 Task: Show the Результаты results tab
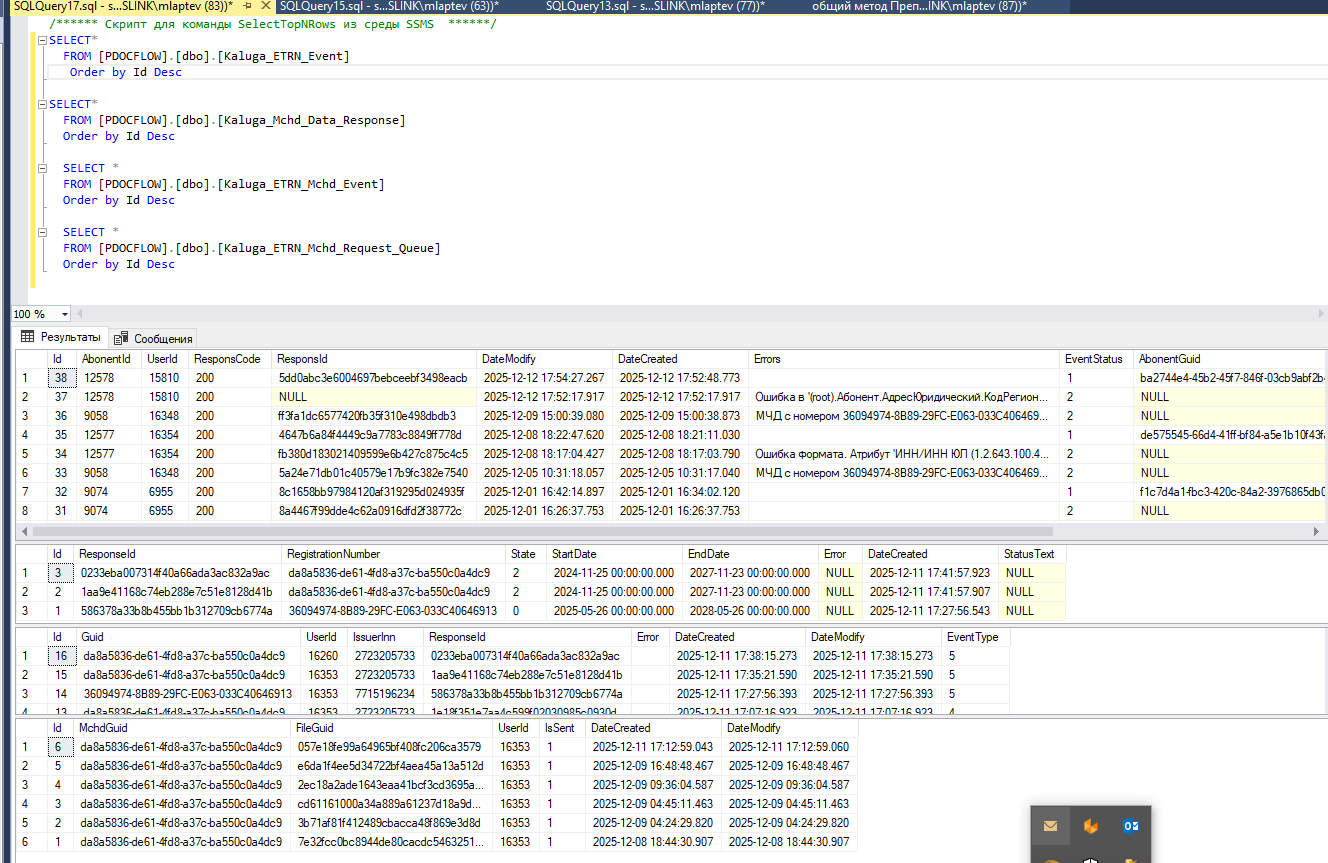(x=61, y=338)
